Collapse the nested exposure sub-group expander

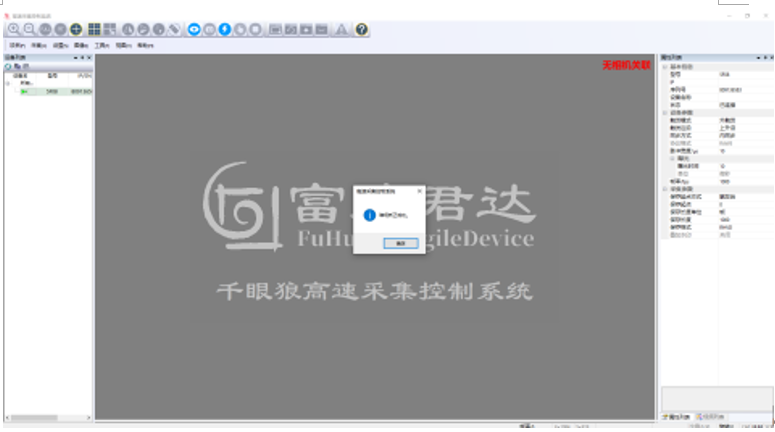pyautogui.click(x=672, y=159)
